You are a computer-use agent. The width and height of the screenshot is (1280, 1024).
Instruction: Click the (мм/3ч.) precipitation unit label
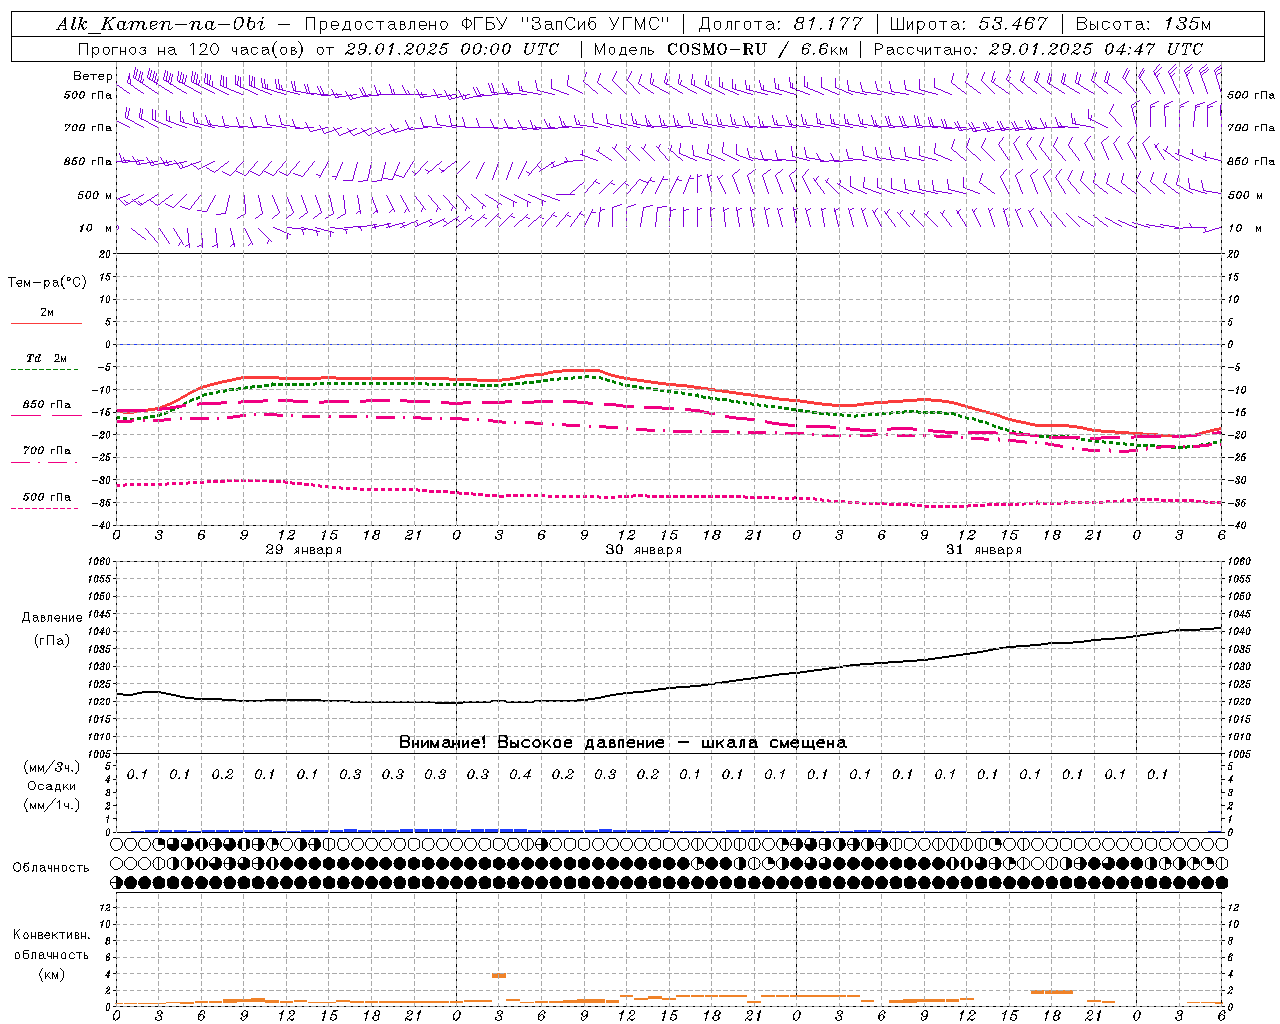click(x=52, y=767)
